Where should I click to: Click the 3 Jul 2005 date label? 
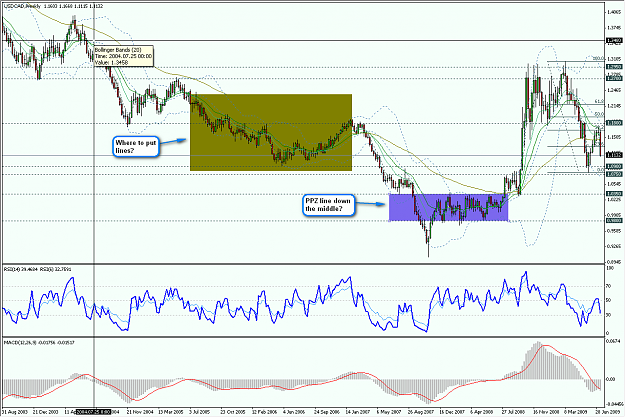click(201, 411)
